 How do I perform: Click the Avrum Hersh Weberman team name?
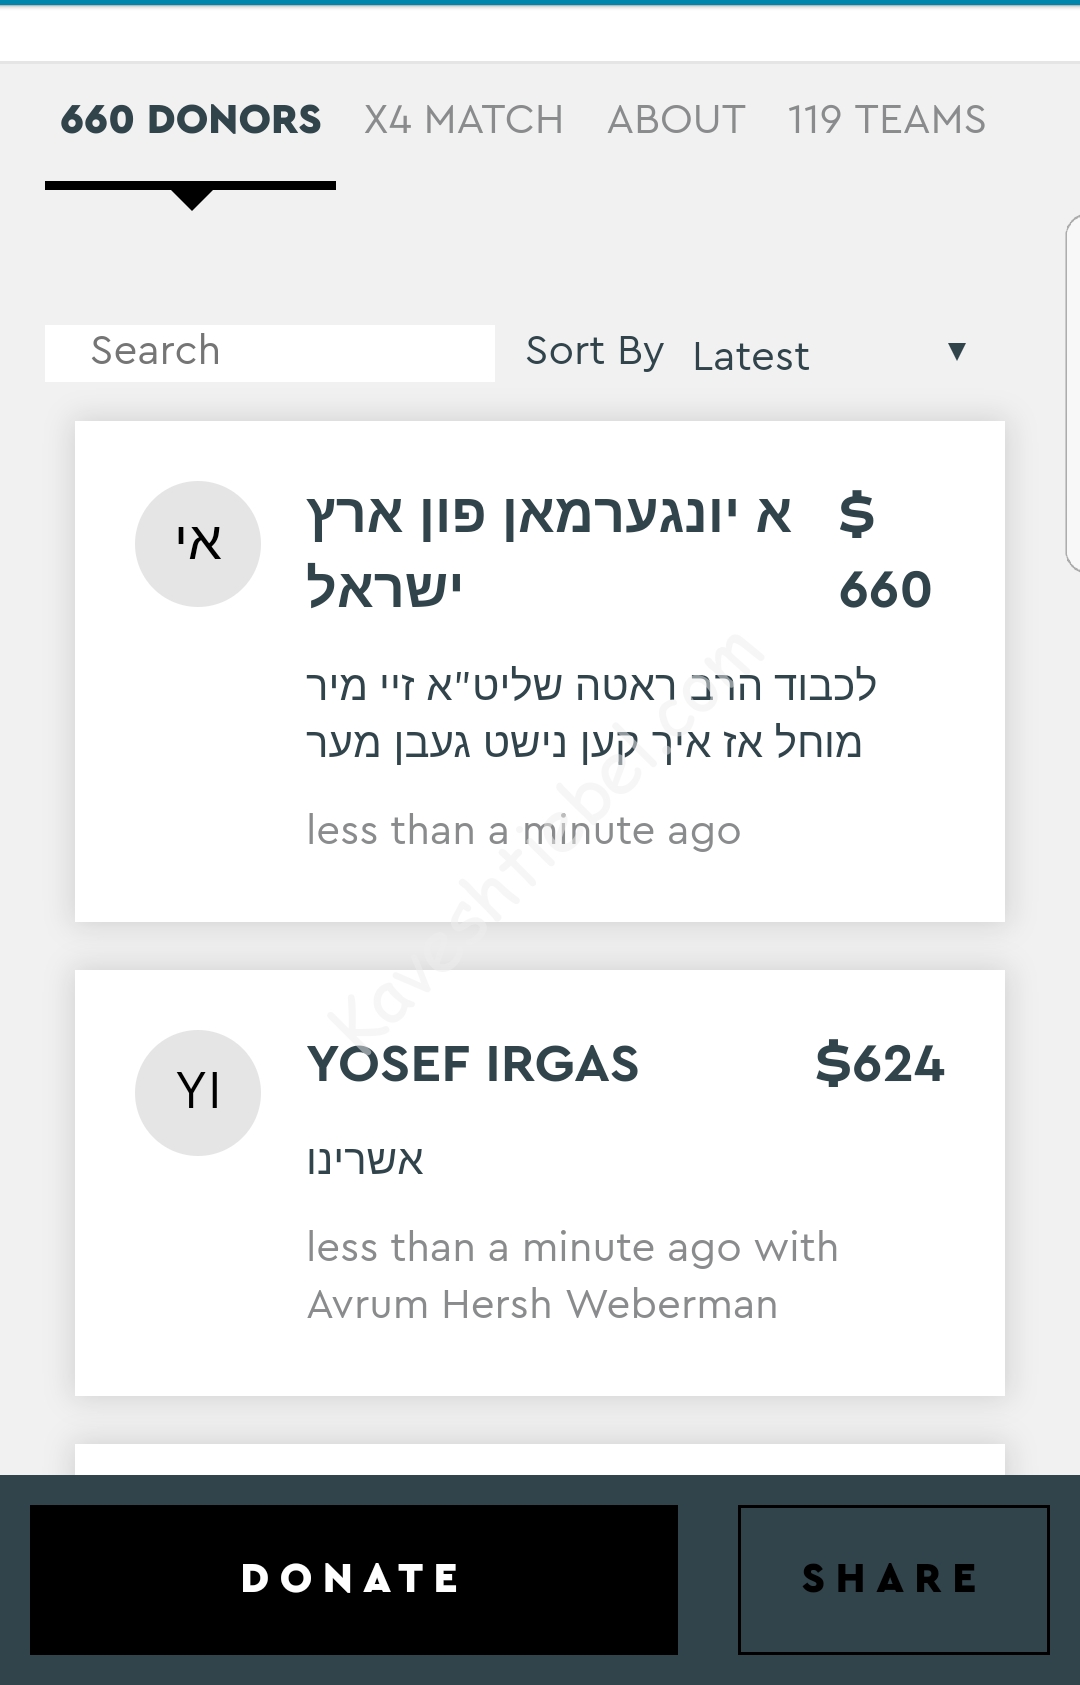pyautogui.click(x=542, y=1305)
